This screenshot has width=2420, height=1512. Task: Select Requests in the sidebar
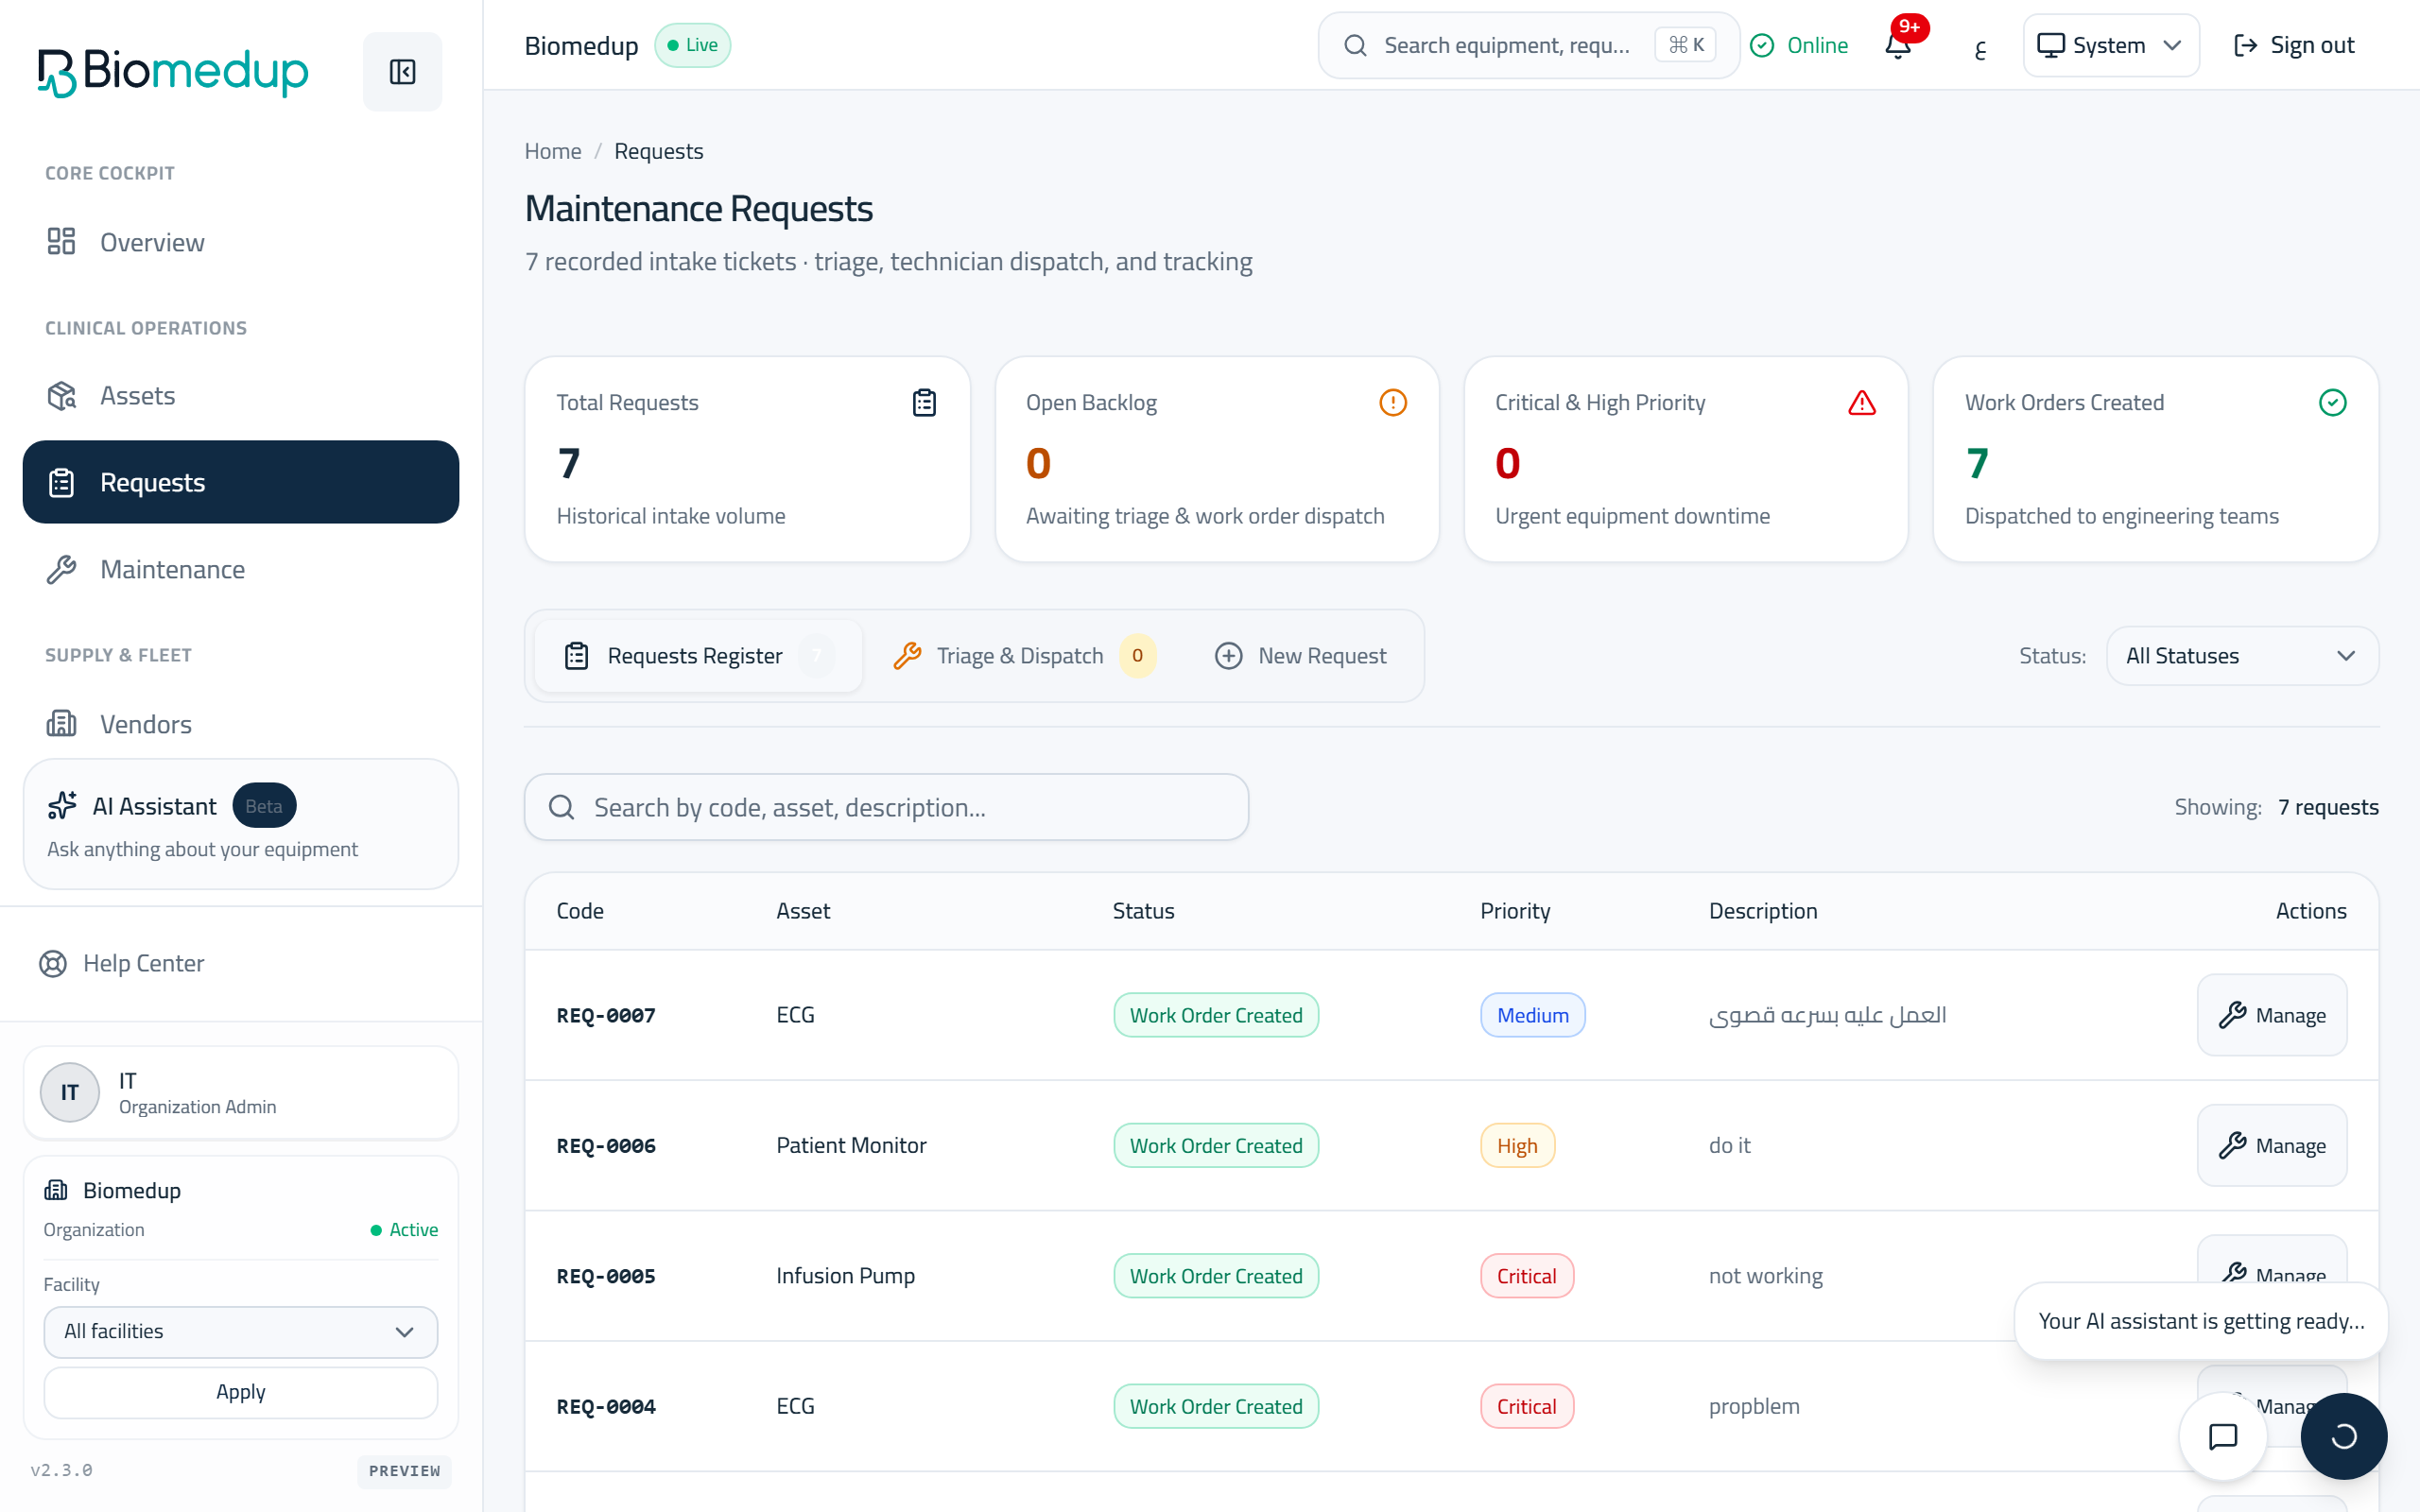pyautogui.click(x=241, y=482)
